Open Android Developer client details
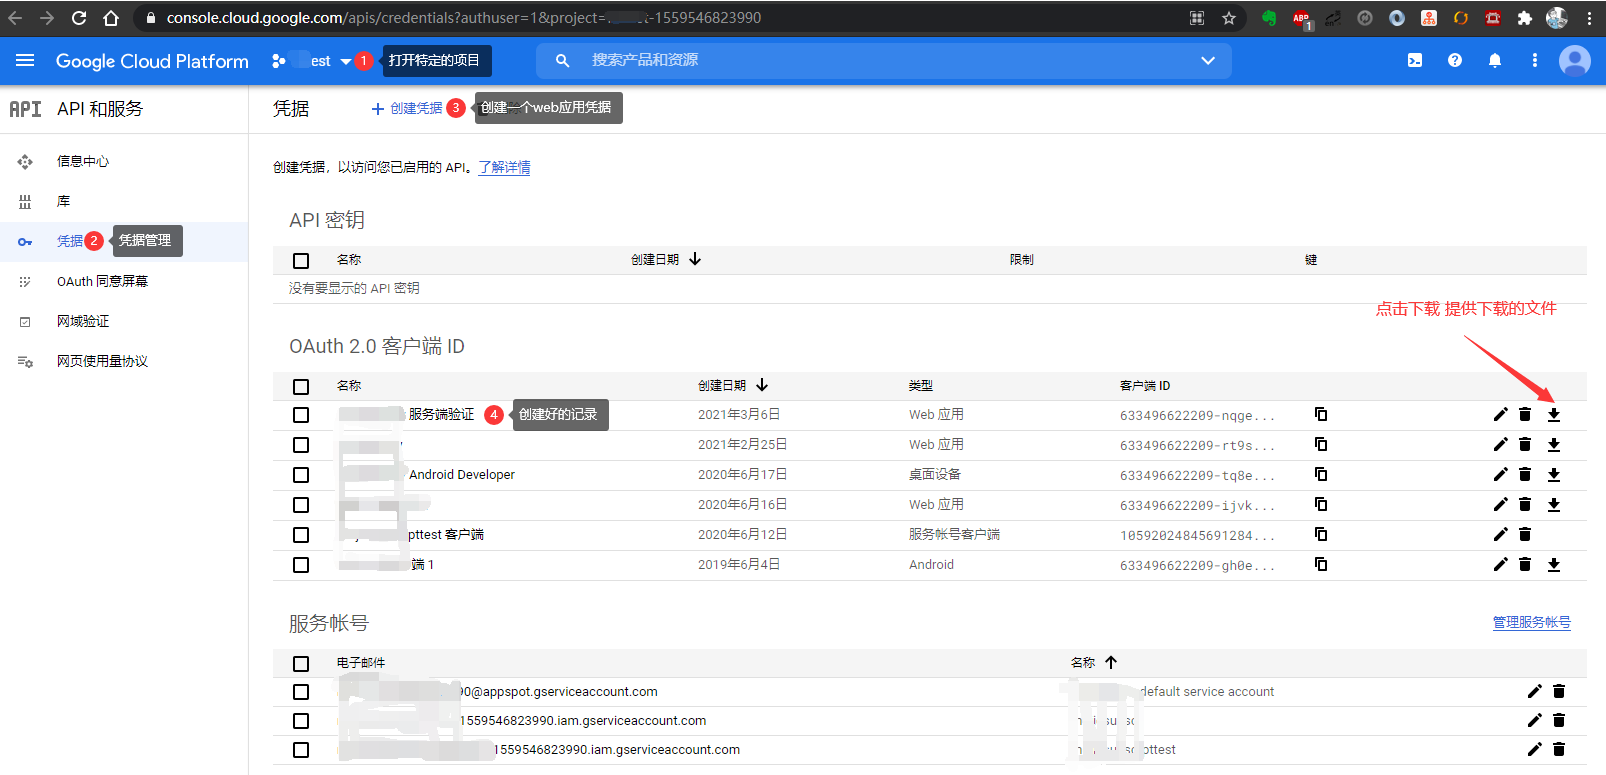The height and width of the screenshot is (775, 1606). (x=462, y=475)
